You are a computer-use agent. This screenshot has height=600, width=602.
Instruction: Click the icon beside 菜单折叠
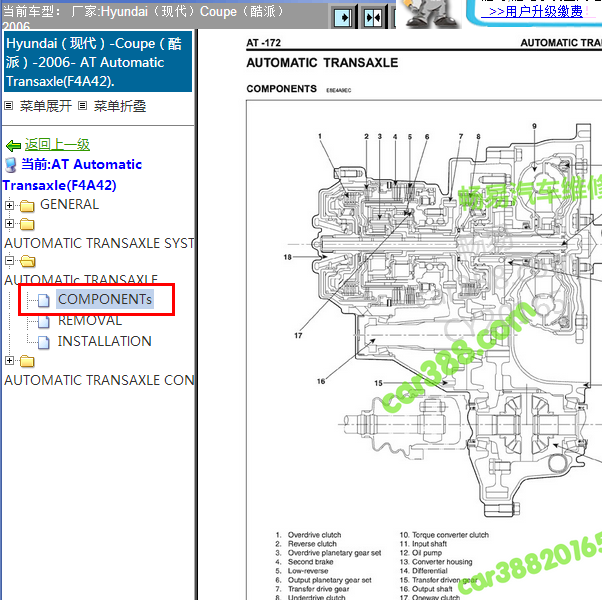coord(82,106)
